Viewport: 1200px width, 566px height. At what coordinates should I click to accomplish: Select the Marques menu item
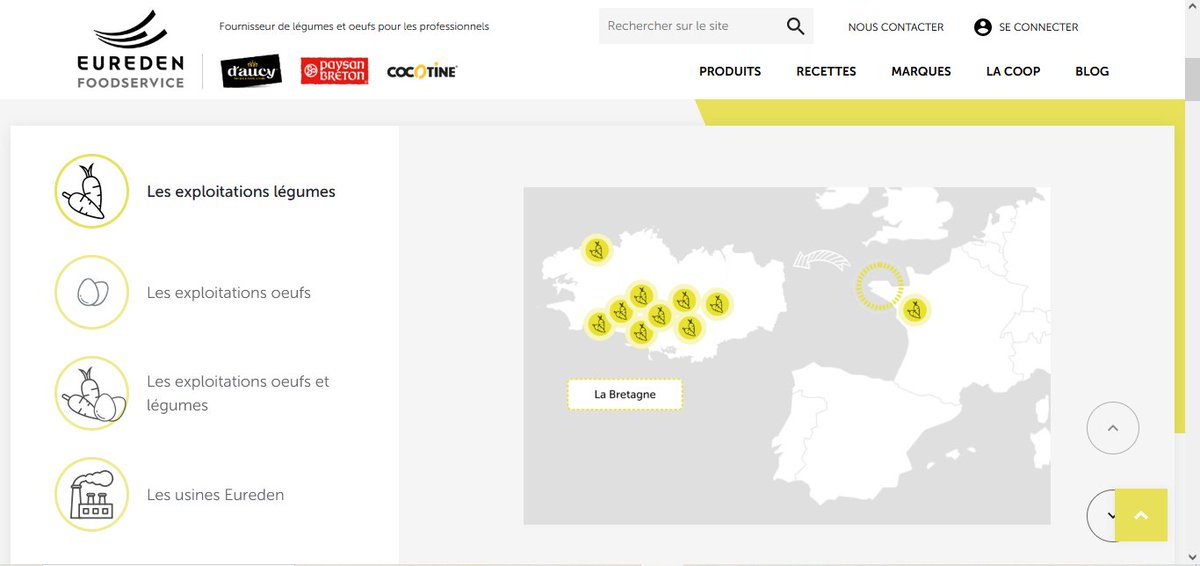point(921,71)
